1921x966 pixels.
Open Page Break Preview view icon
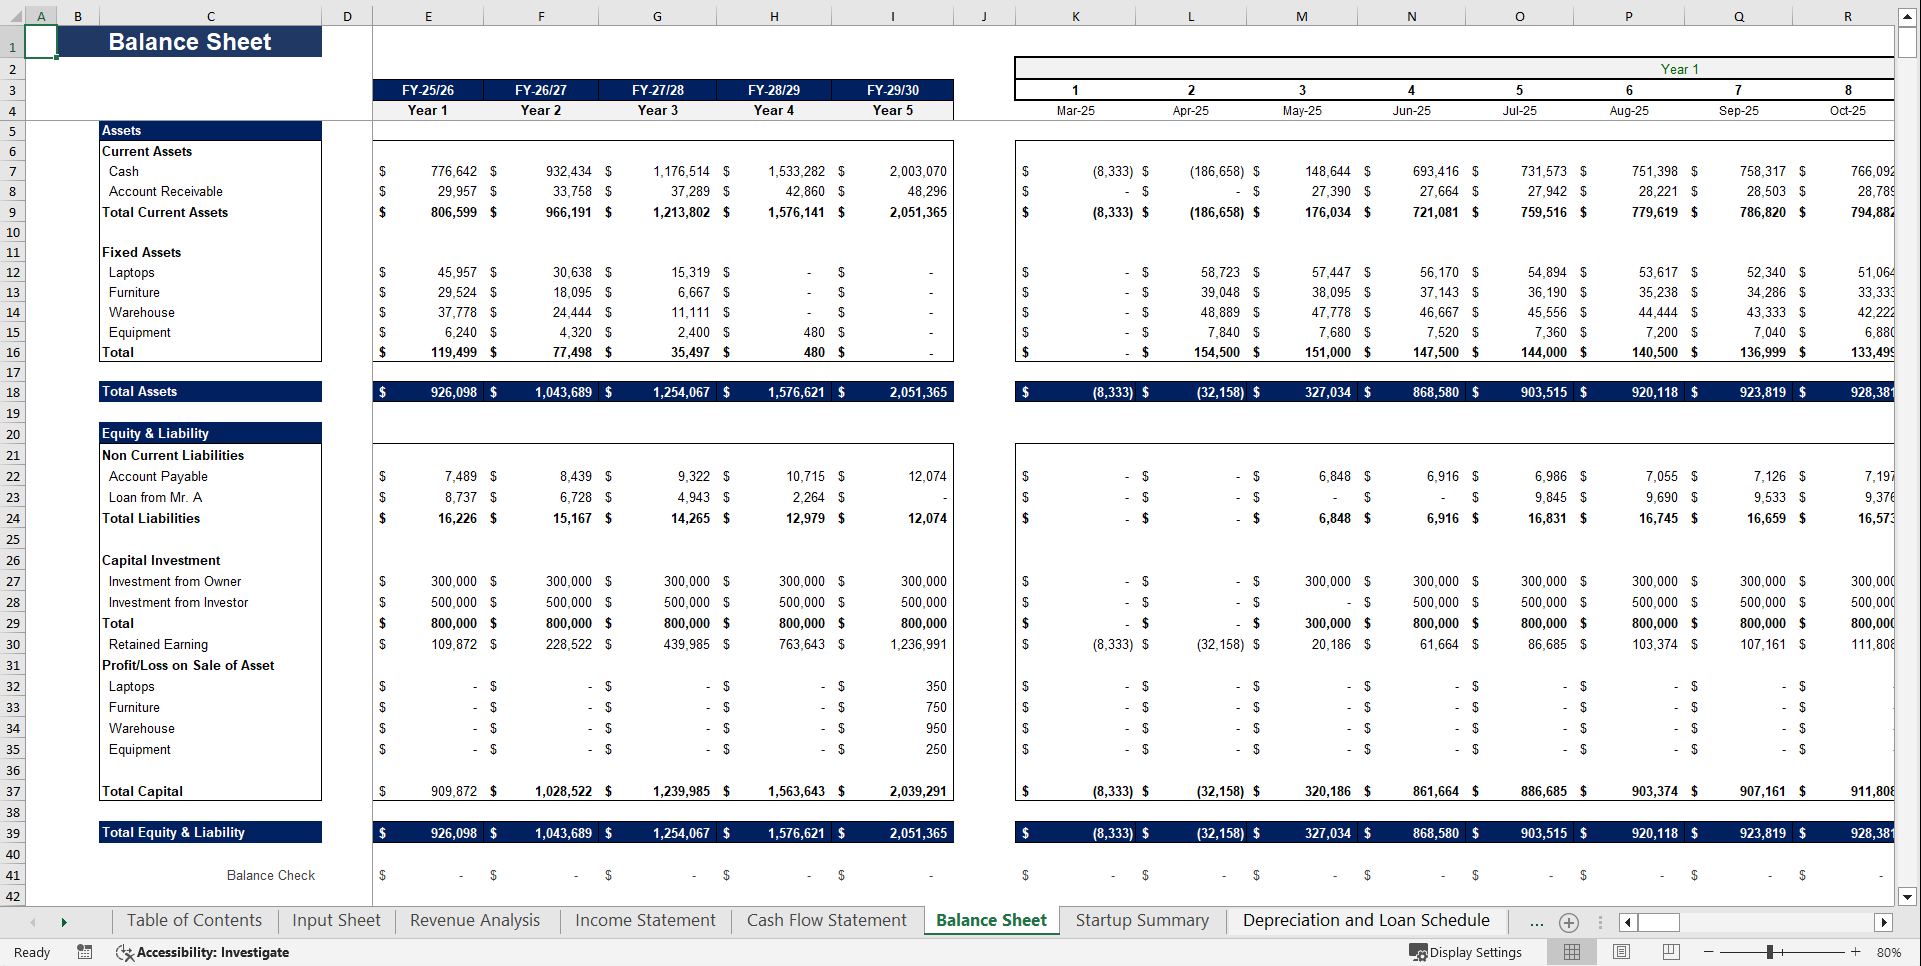click(x=1669, y=952)
